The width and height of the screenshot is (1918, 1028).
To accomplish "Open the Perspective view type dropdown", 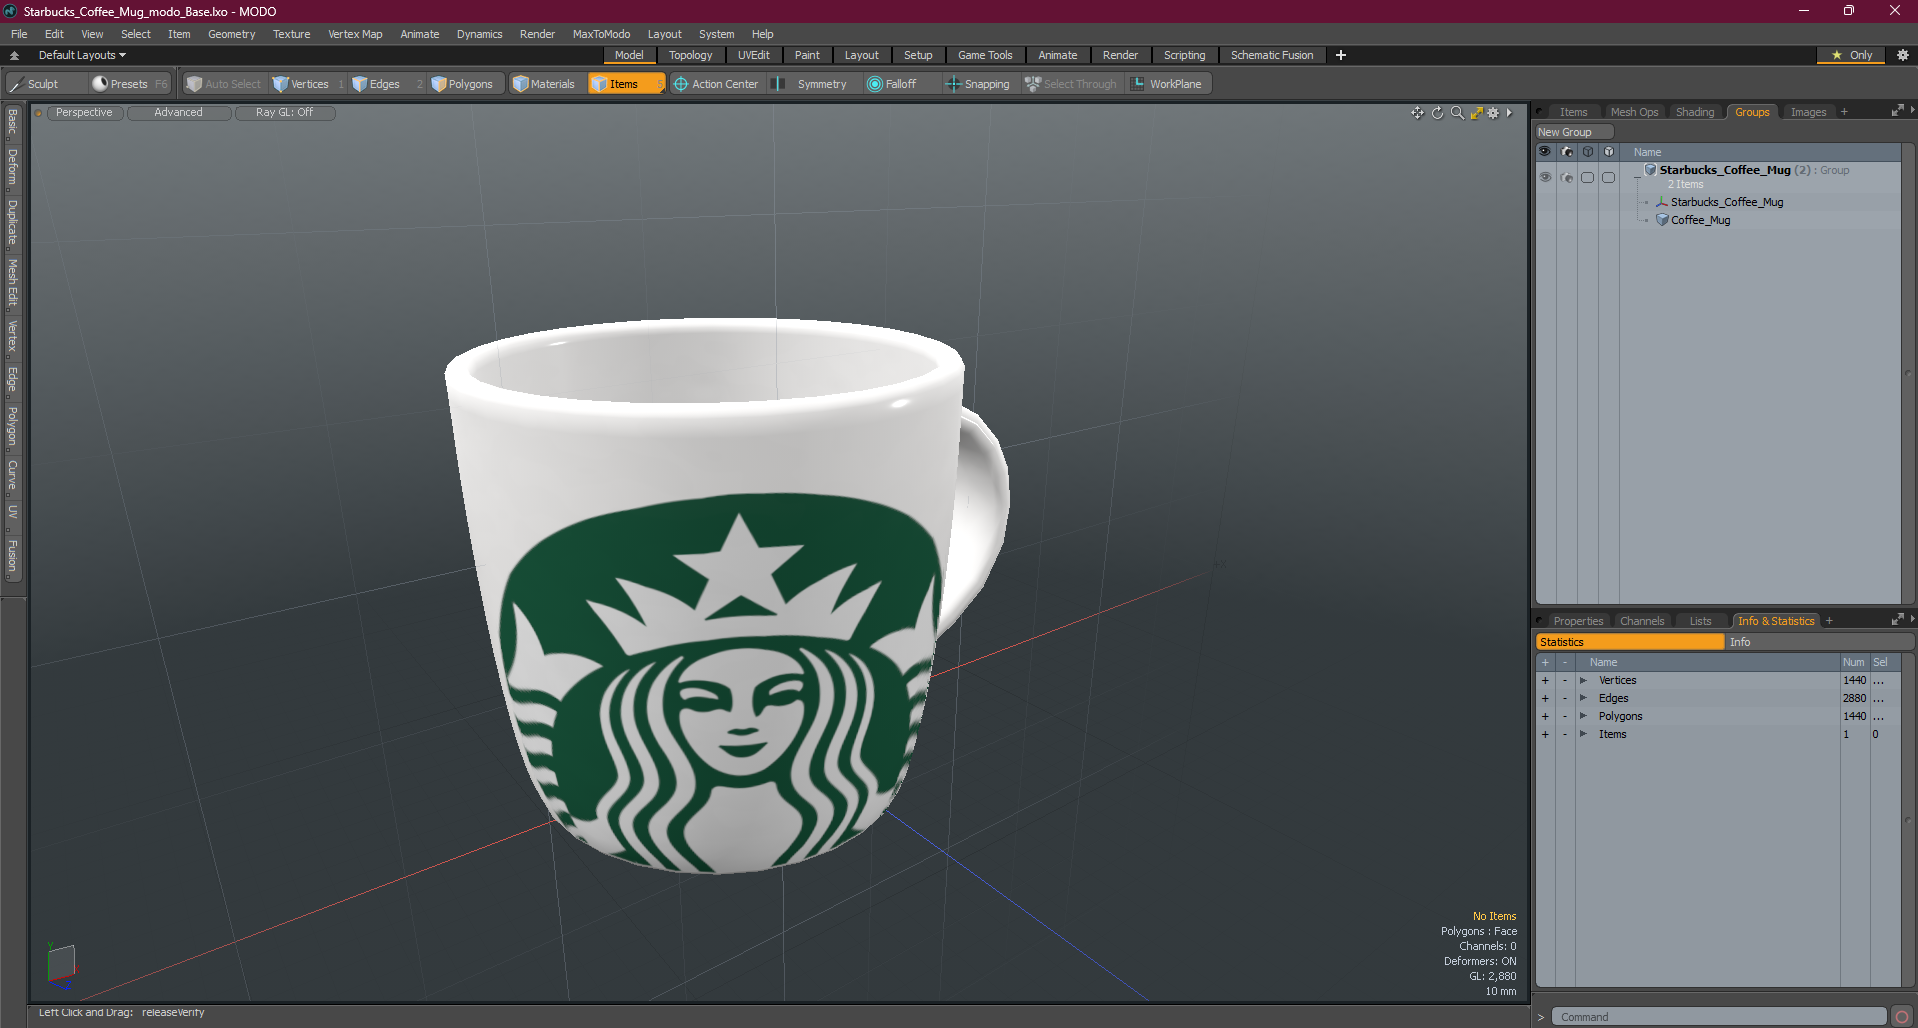I will click(x=84, y=113).
